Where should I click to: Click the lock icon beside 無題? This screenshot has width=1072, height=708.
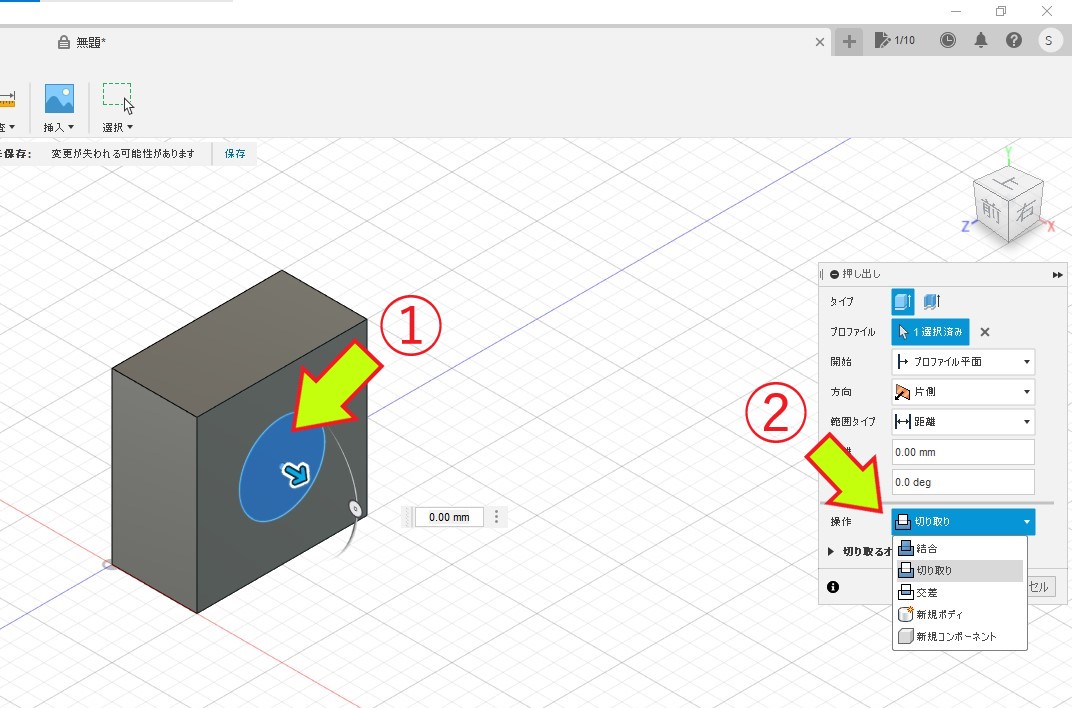[64, 42]
